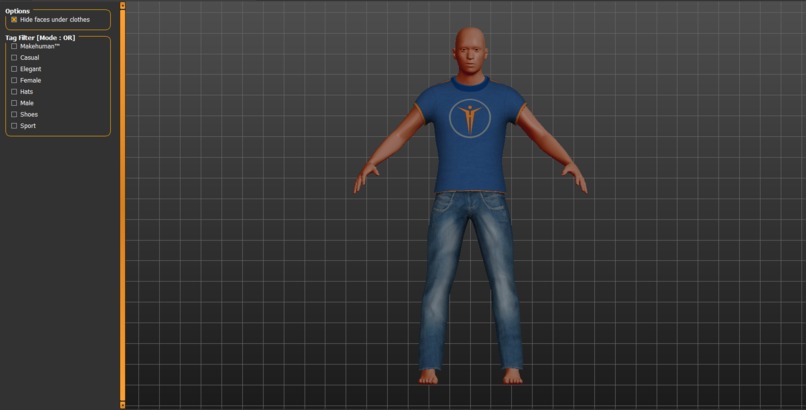Viewport: 806px width, 410px height.
Task: Click the Tag Filter [Mode : OR] header
Action: click(40, 38)
